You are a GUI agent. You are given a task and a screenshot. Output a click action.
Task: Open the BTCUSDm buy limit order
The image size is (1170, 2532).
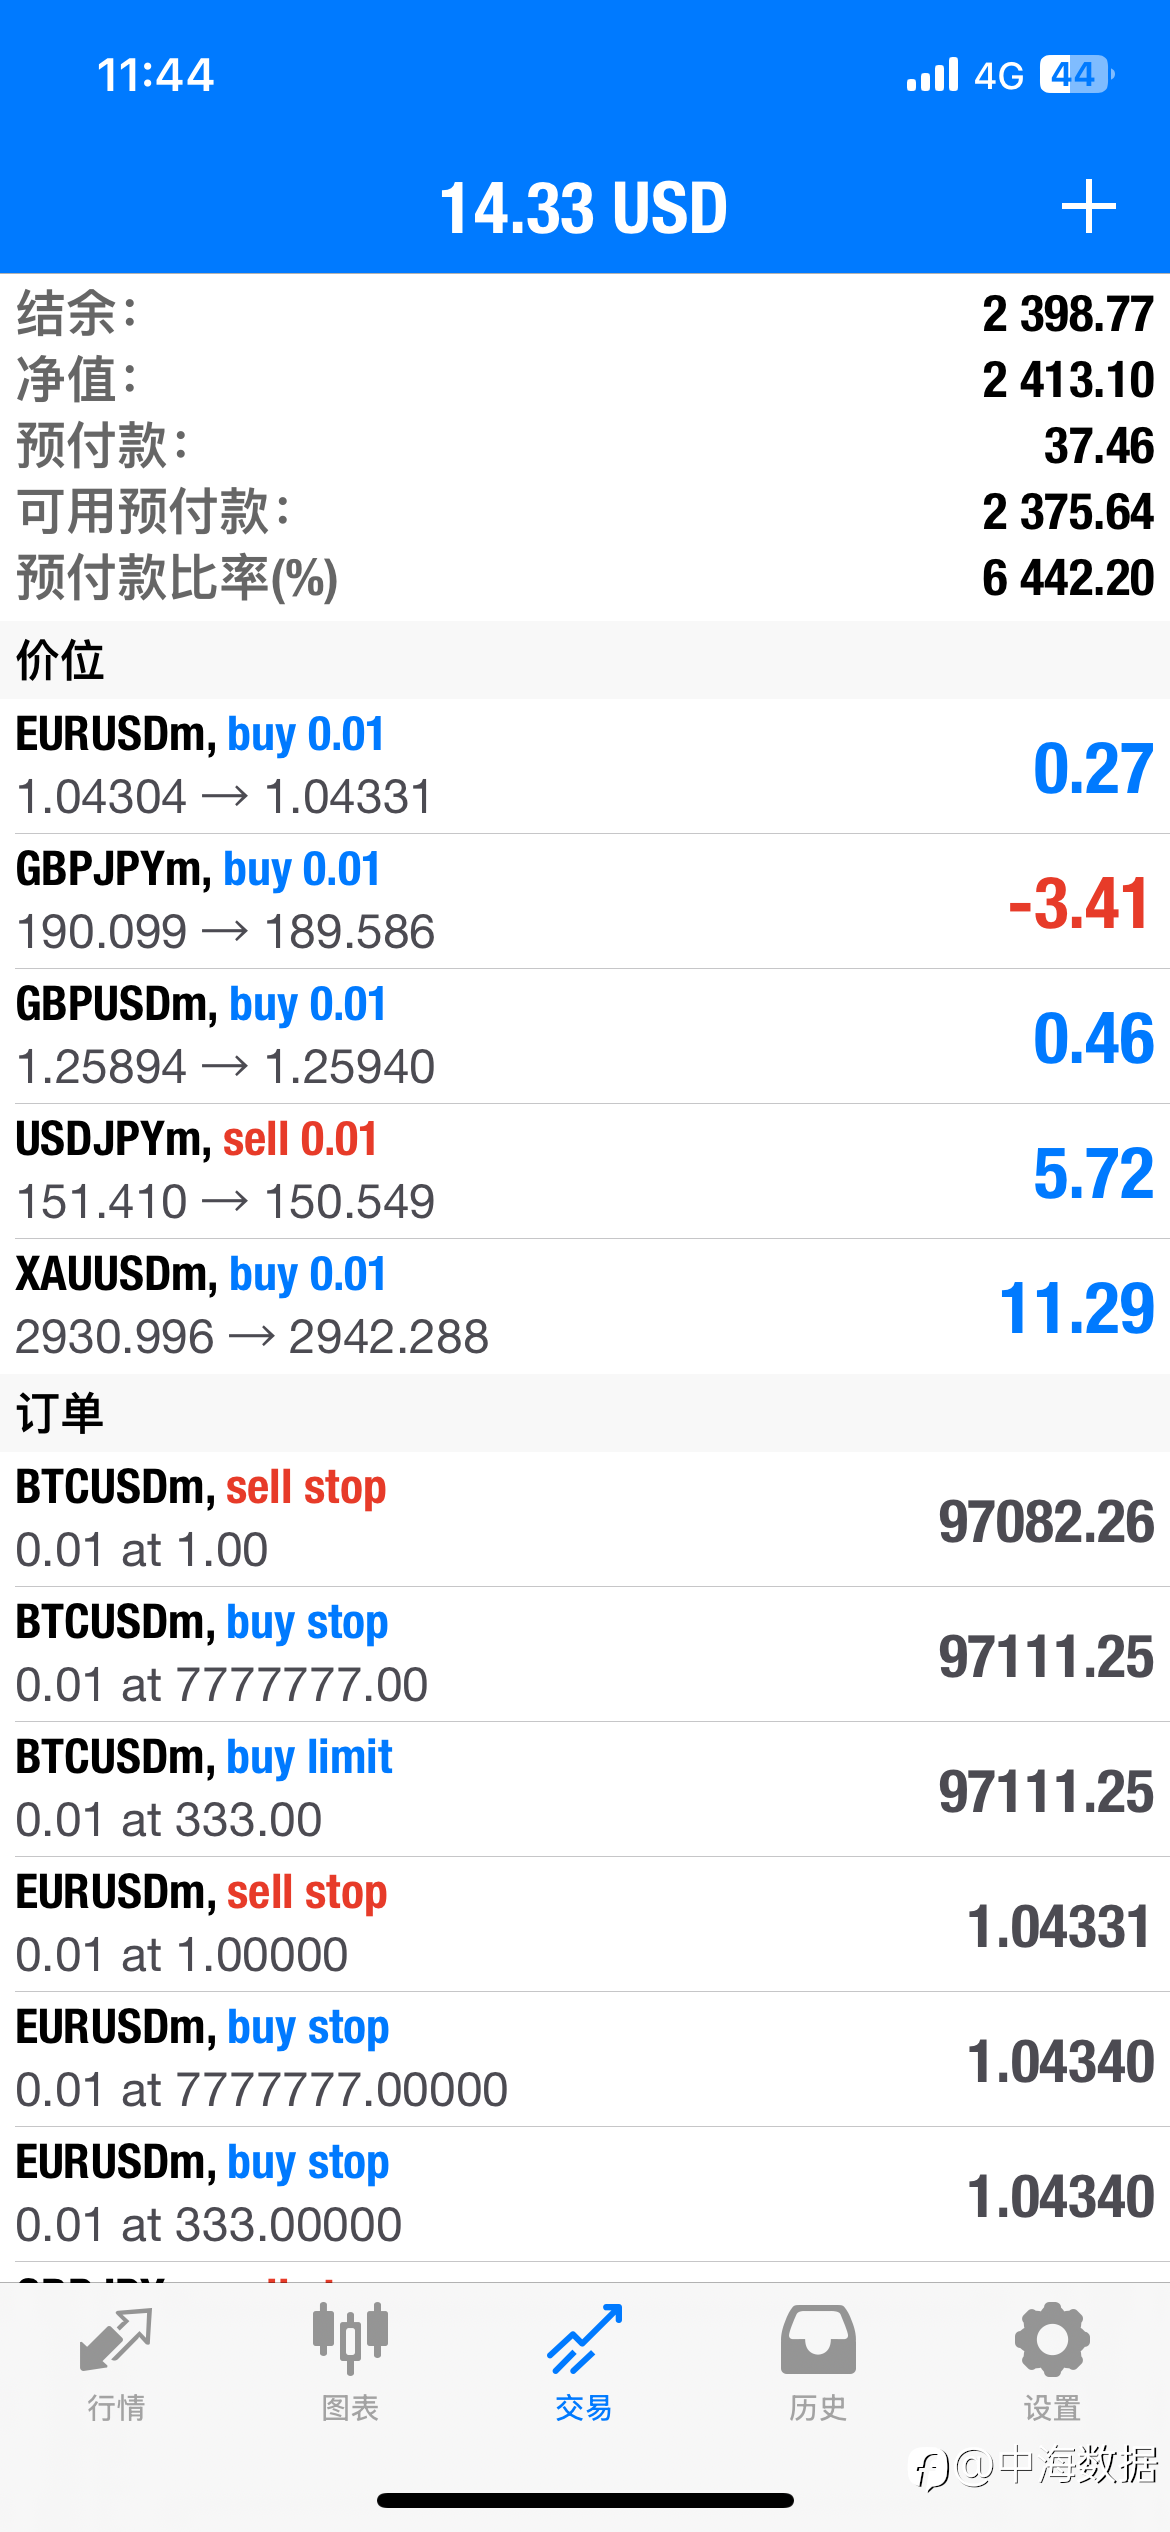[585, 1789]
